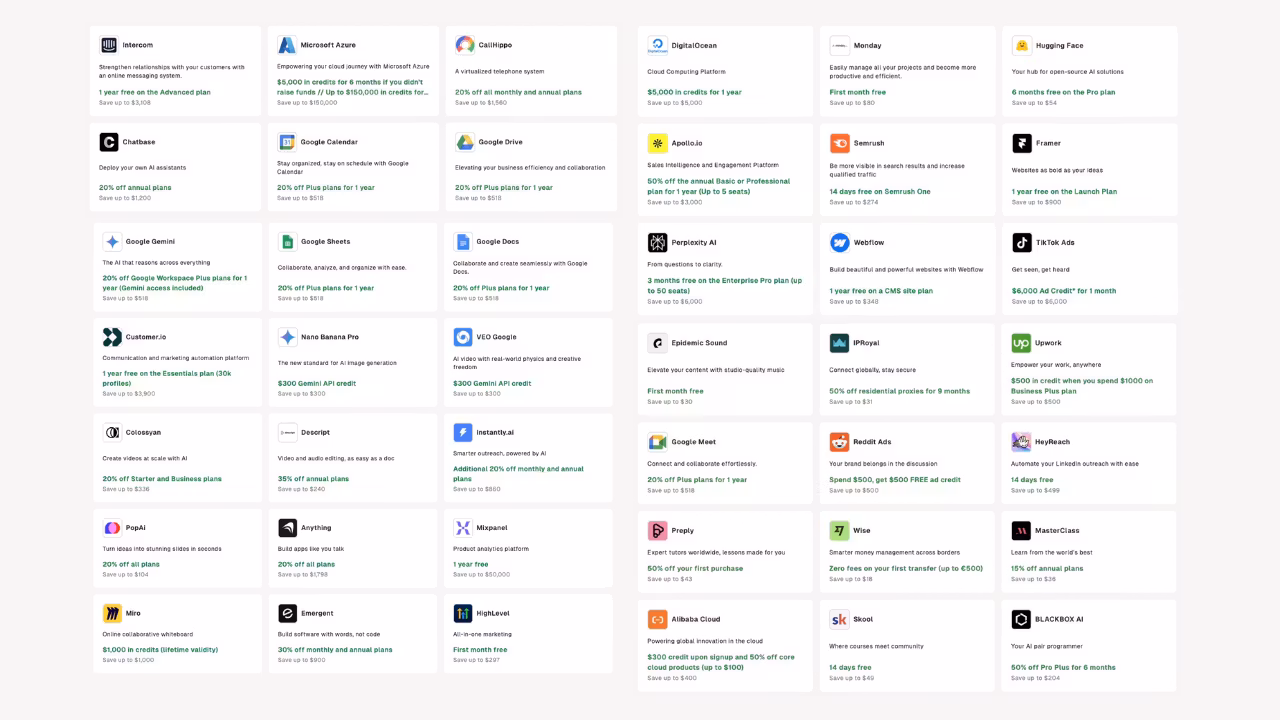Viewport: 1280px width, 720px height.
Task: Select the Epidemic Sound card title
Action: [x=699, y=343]
